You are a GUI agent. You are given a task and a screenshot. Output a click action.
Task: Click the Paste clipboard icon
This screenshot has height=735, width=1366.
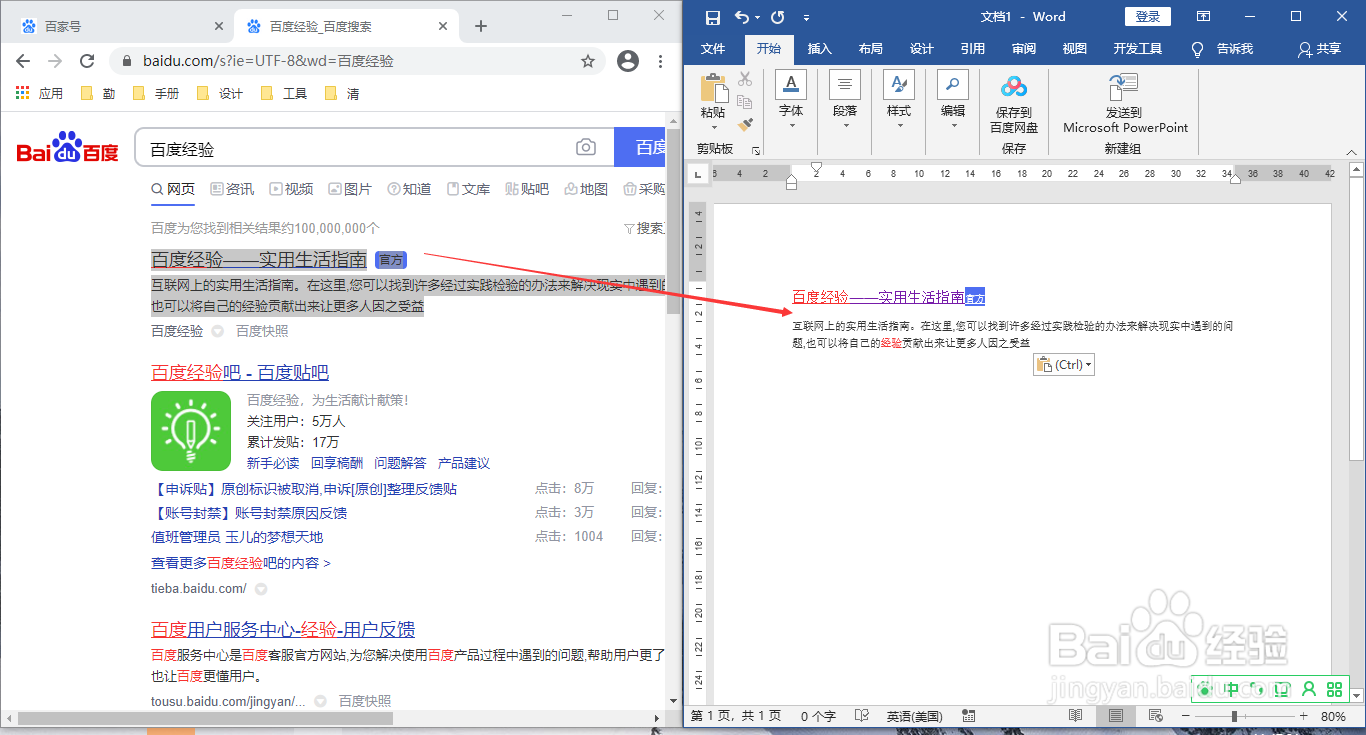coord(714,89)
